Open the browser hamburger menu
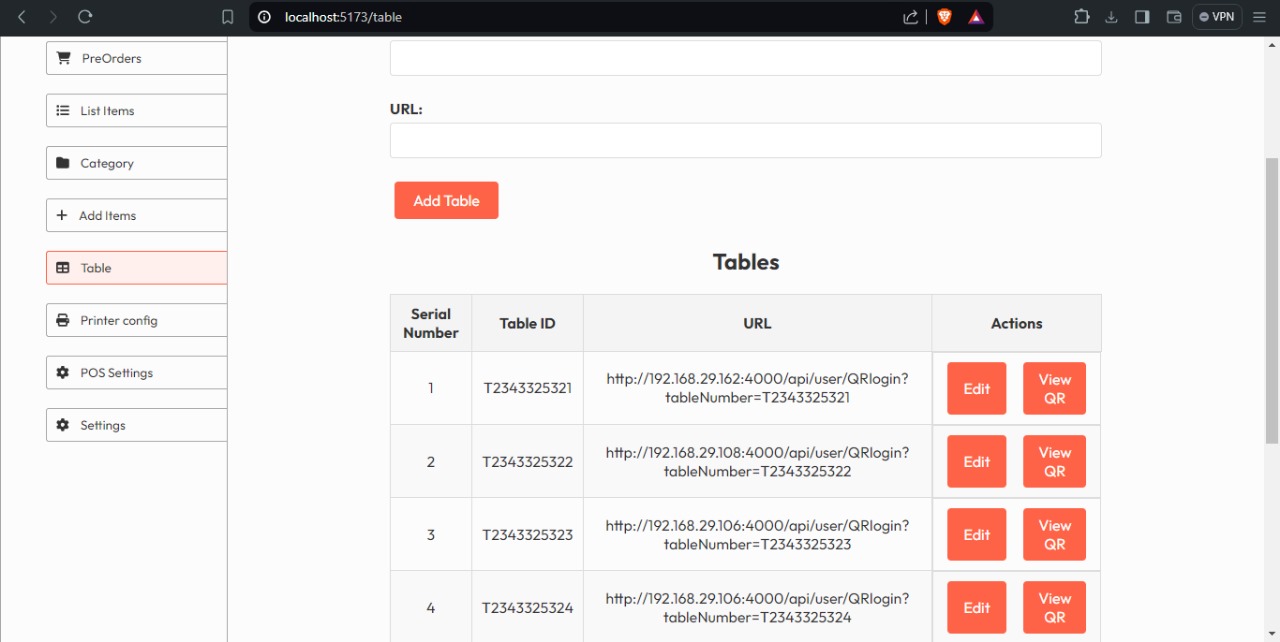The width and height of the screenshot is (1280, 642). [1260, 17]
